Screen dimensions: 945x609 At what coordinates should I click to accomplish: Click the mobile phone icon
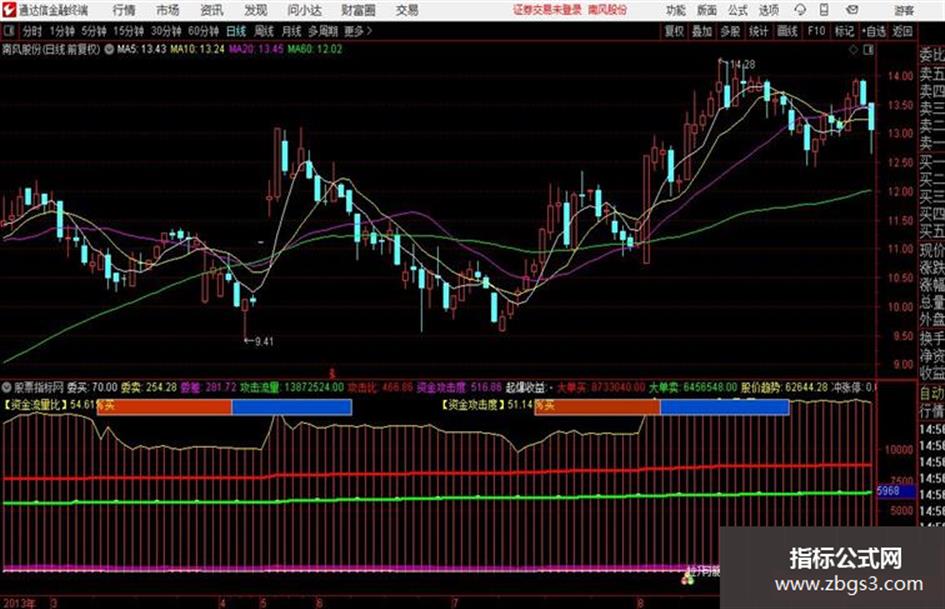824,10
